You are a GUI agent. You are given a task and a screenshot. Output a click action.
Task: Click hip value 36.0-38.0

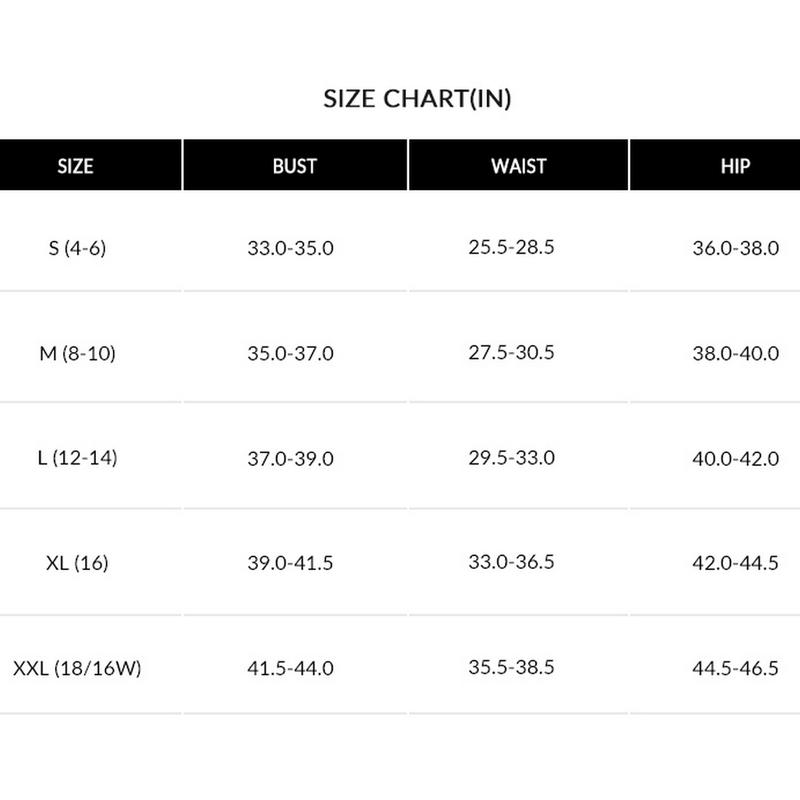pyautogui.click(x=735, y=248)
